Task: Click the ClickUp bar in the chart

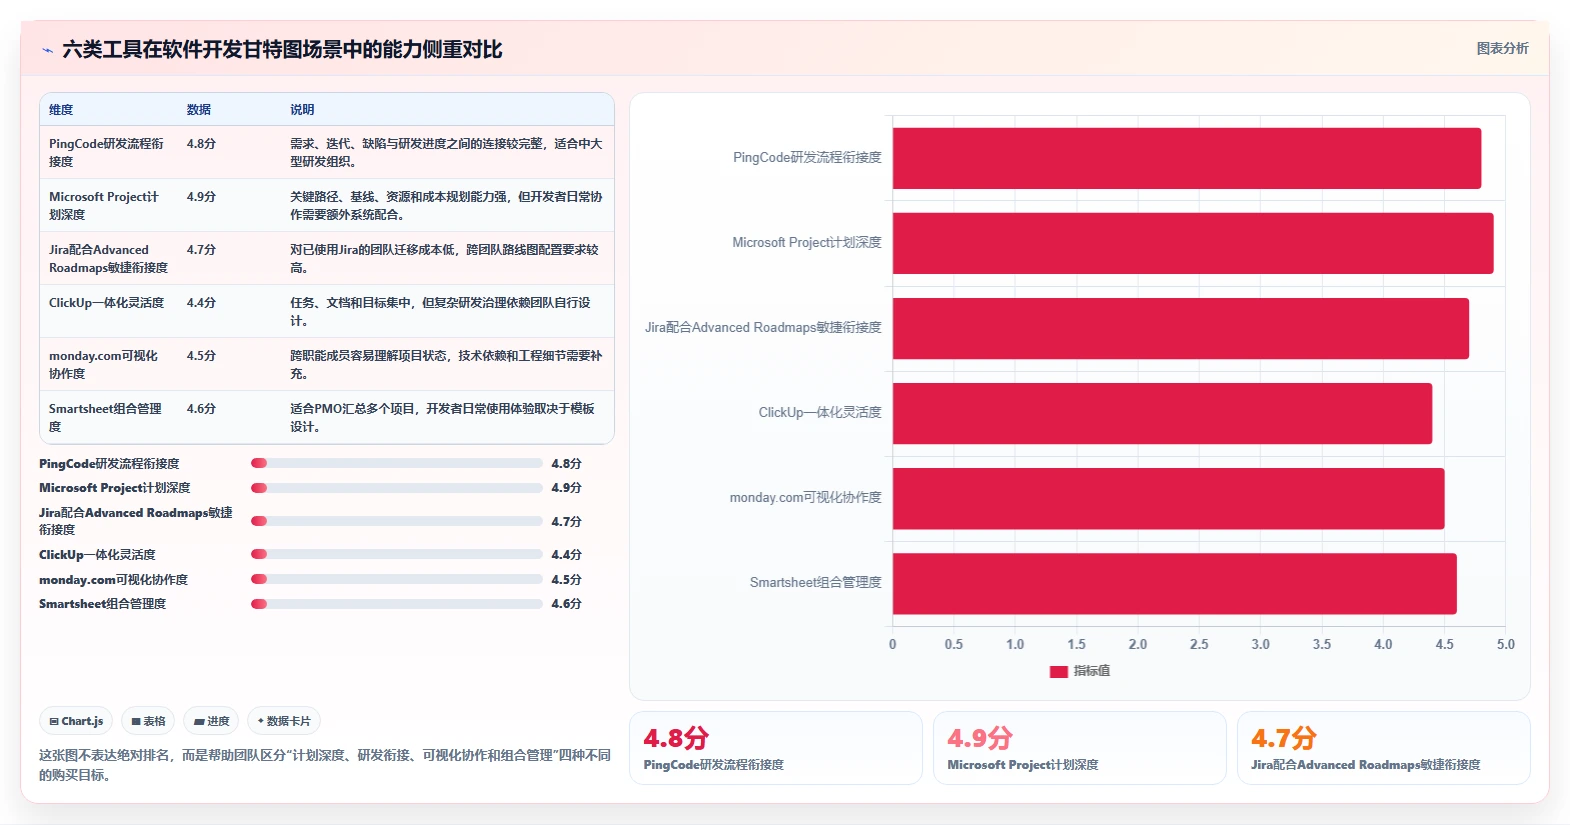Action: point(1162,413)
